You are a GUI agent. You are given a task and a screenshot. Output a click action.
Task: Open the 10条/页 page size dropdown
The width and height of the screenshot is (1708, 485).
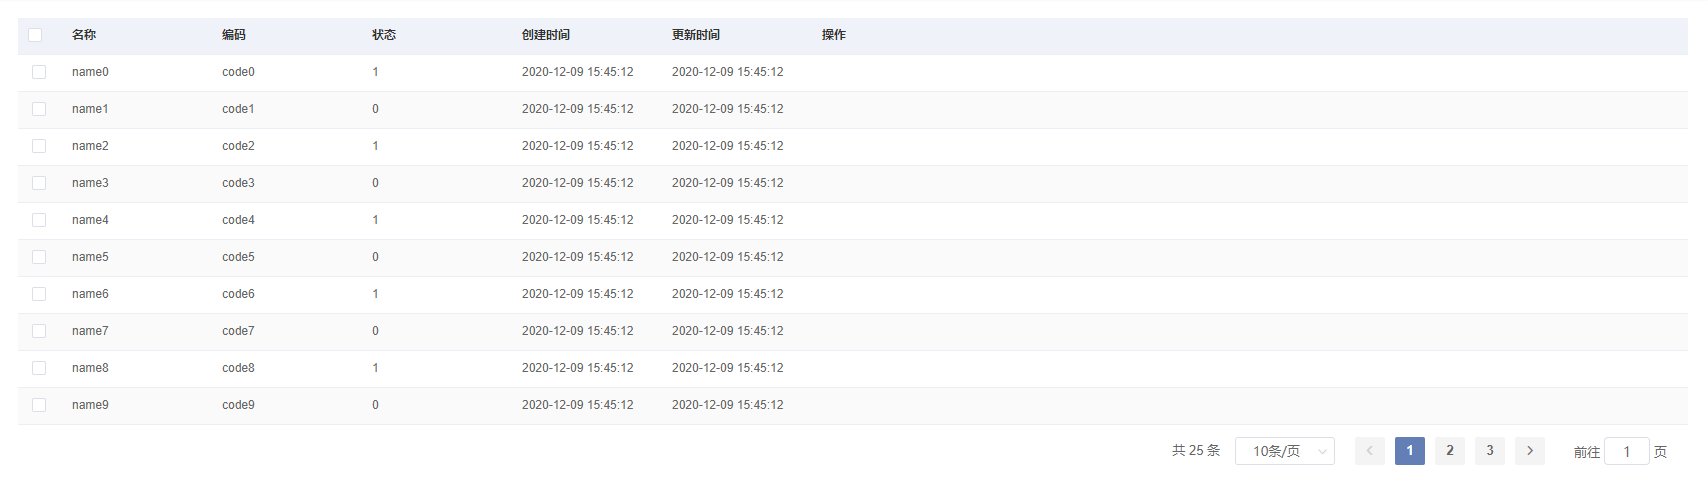click(1284, 451)
